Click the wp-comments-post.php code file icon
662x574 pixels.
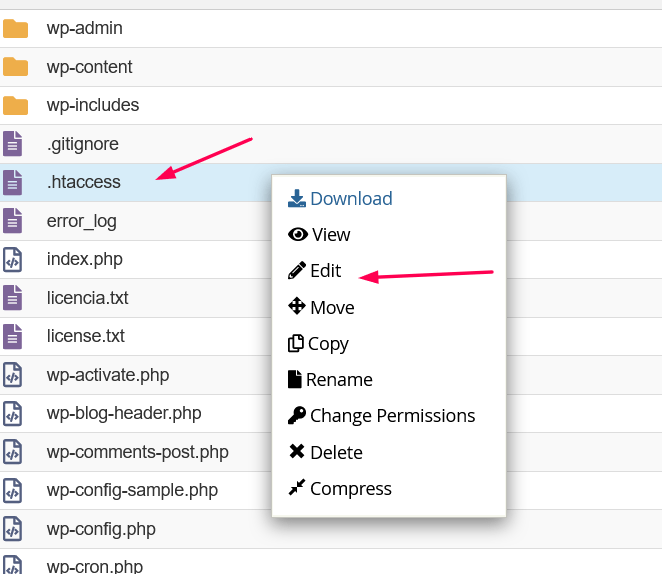point(12,452)
